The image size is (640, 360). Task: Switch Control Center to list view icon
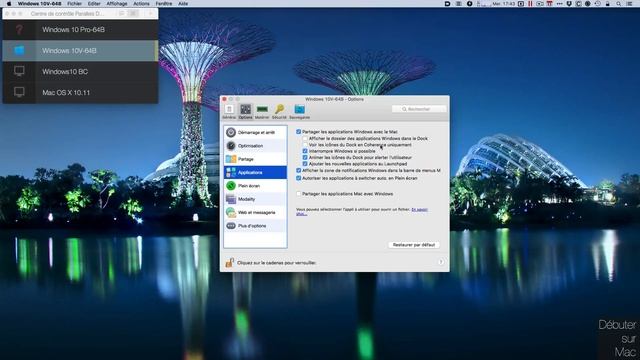tap(122, 13)
